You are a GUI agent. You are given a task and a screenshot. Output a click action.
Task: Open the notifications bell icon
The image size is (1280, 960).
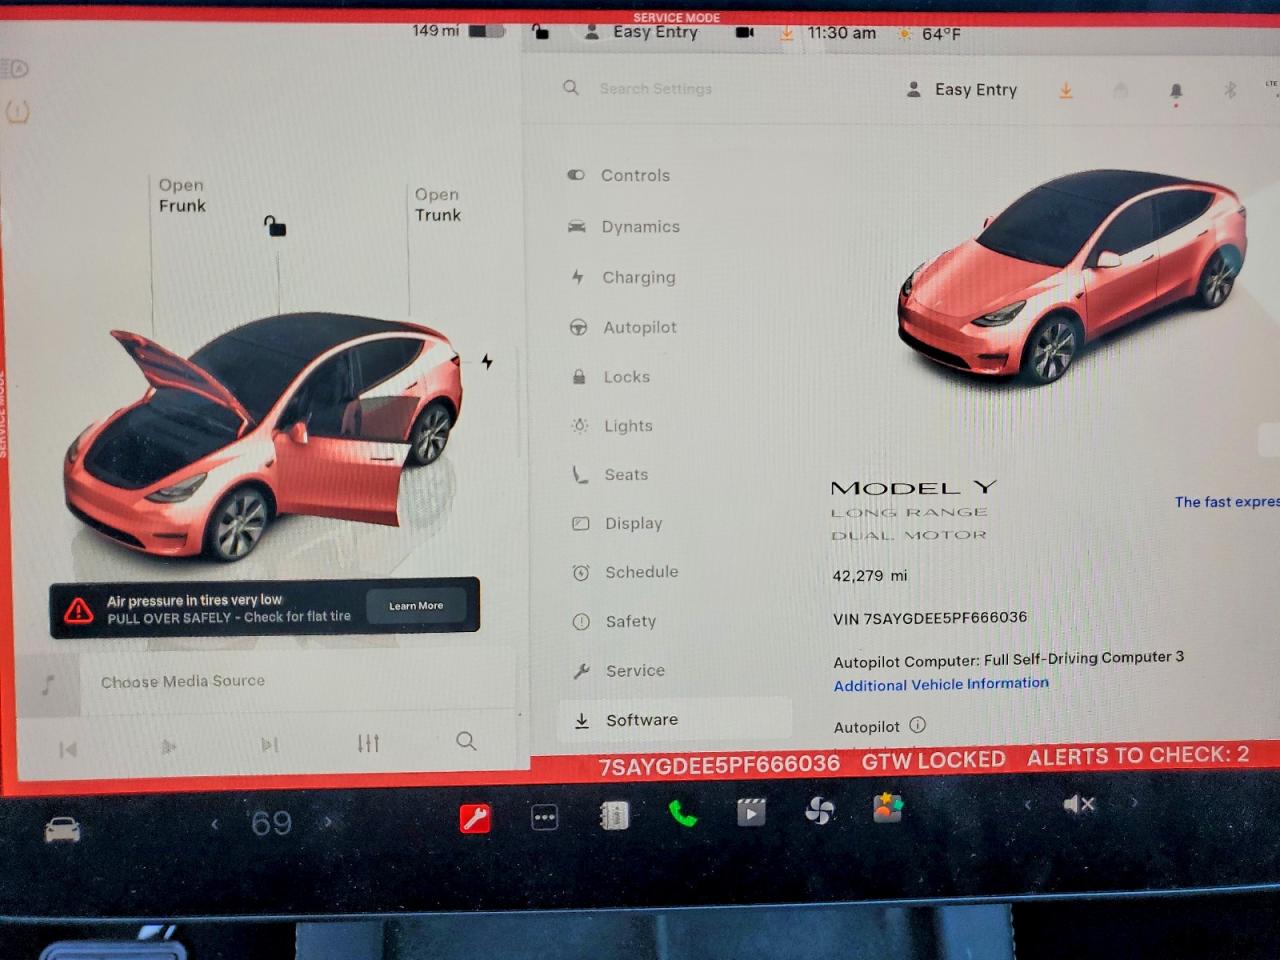click(x=1176, y=92)
